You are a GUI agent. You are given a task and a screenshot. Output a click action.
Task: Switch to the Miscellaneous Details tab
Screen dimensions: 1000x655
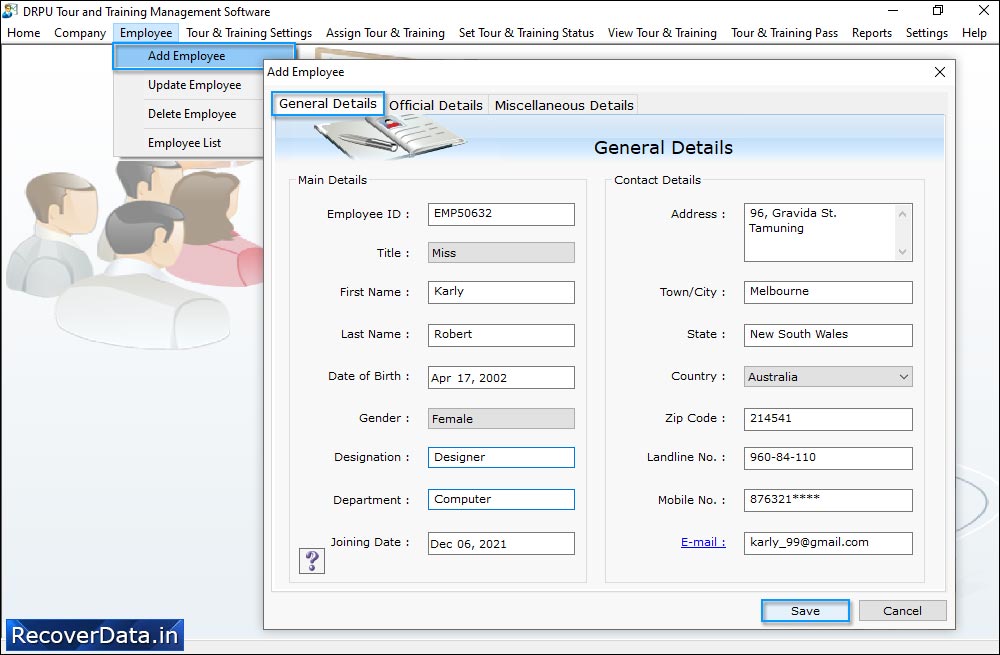[x=564, y=105]
